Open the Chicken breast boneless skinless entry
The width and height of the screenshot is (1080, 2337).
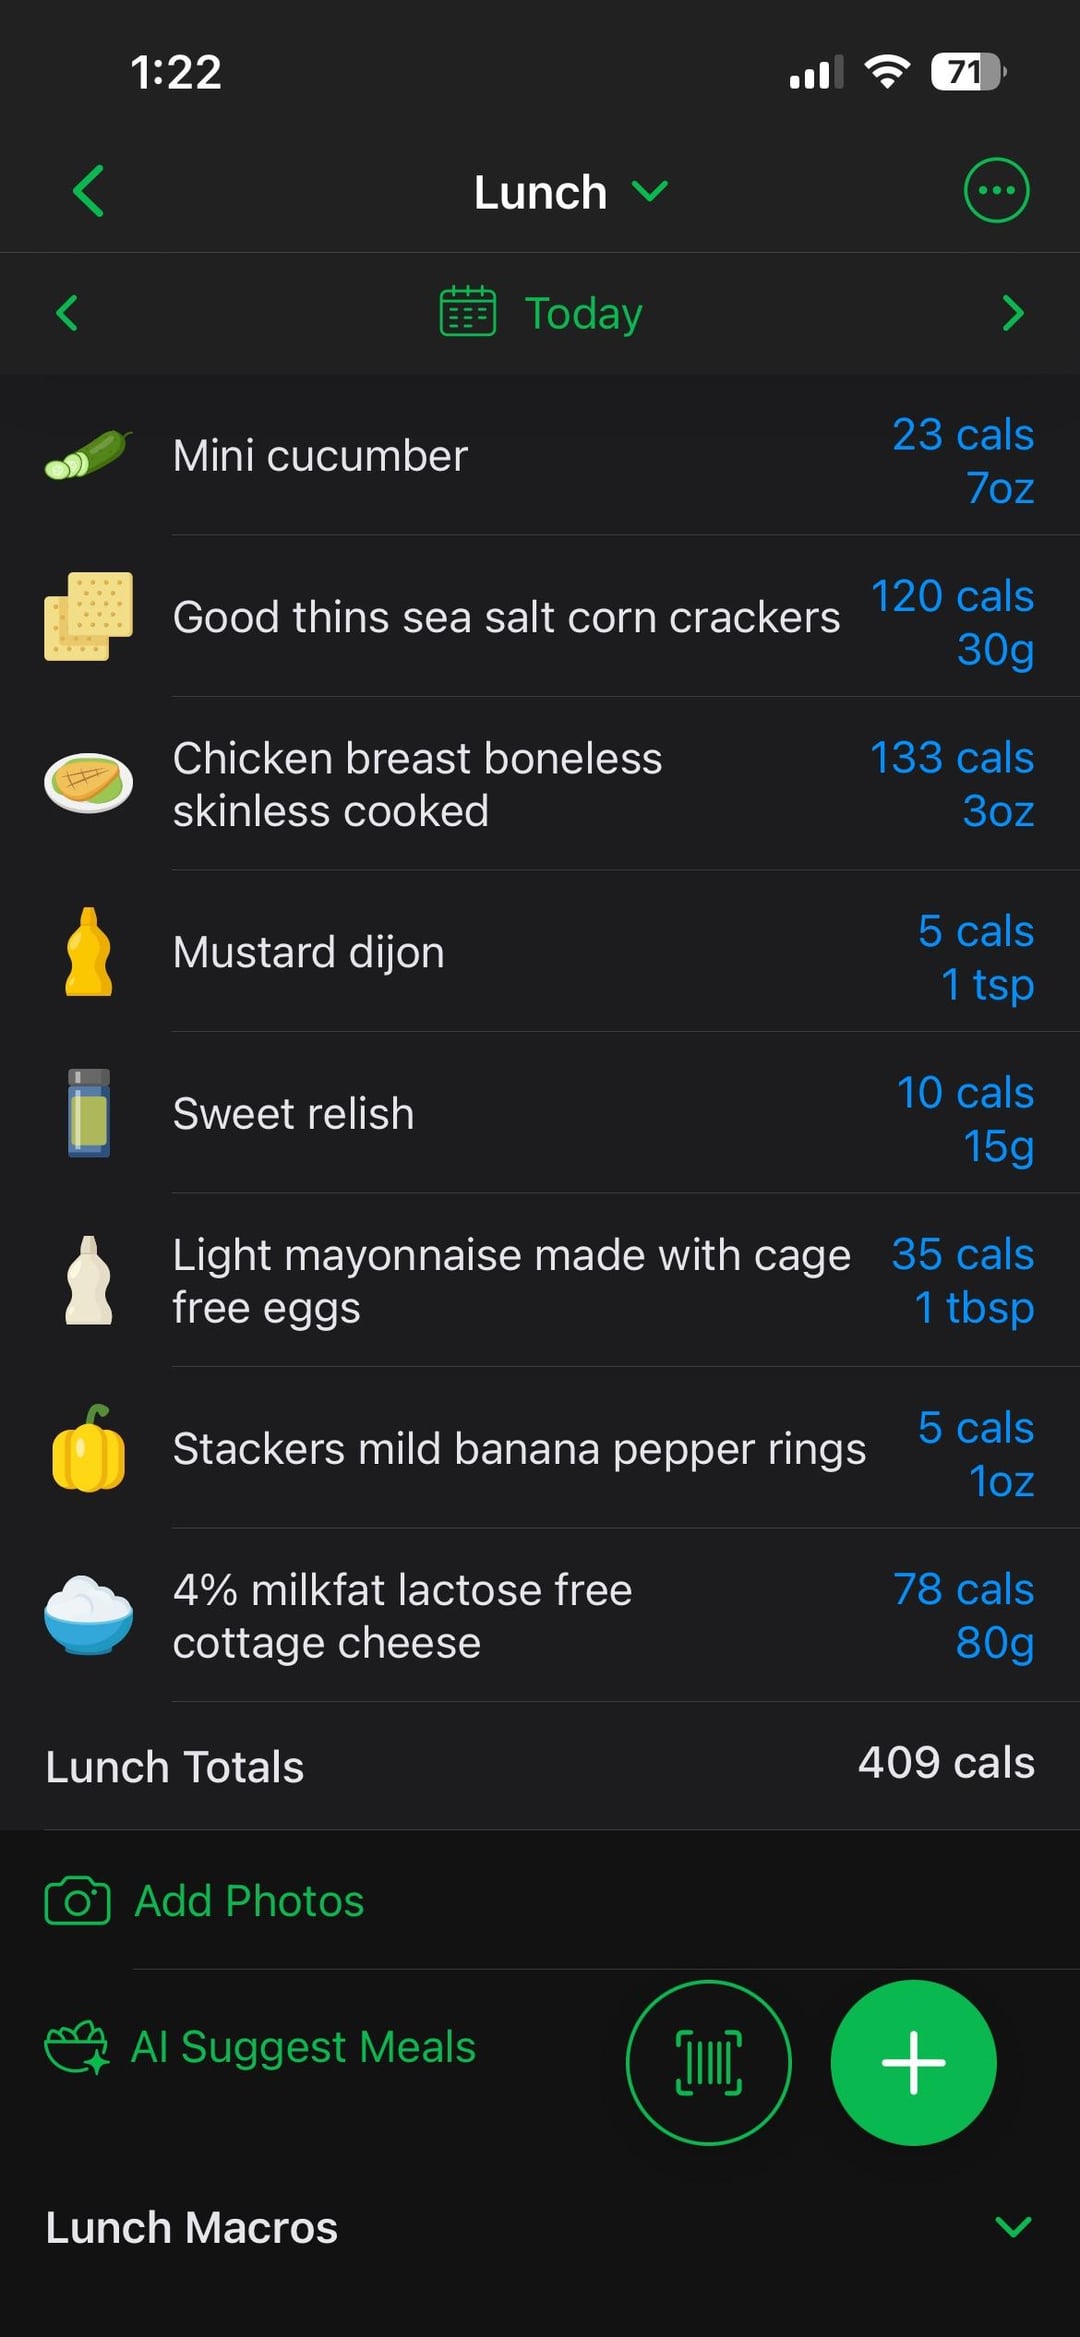click(417, 784)
